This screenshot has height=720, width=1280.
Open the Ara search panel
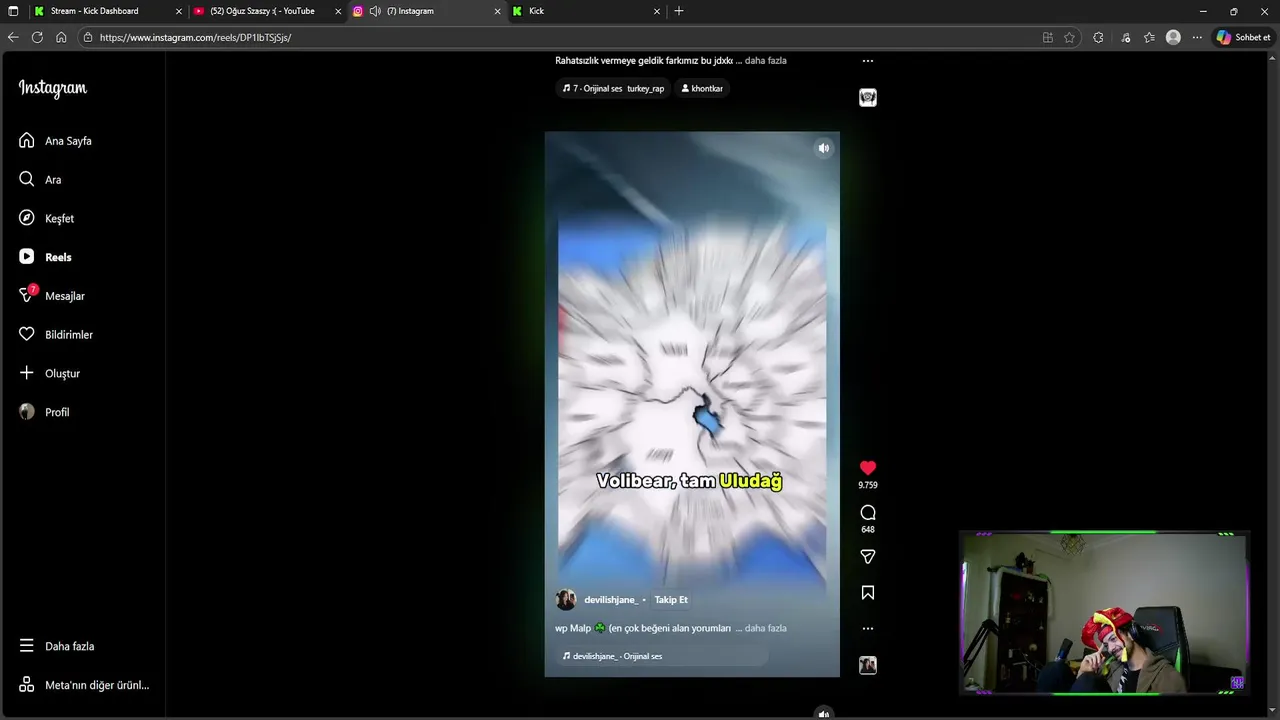40,180
